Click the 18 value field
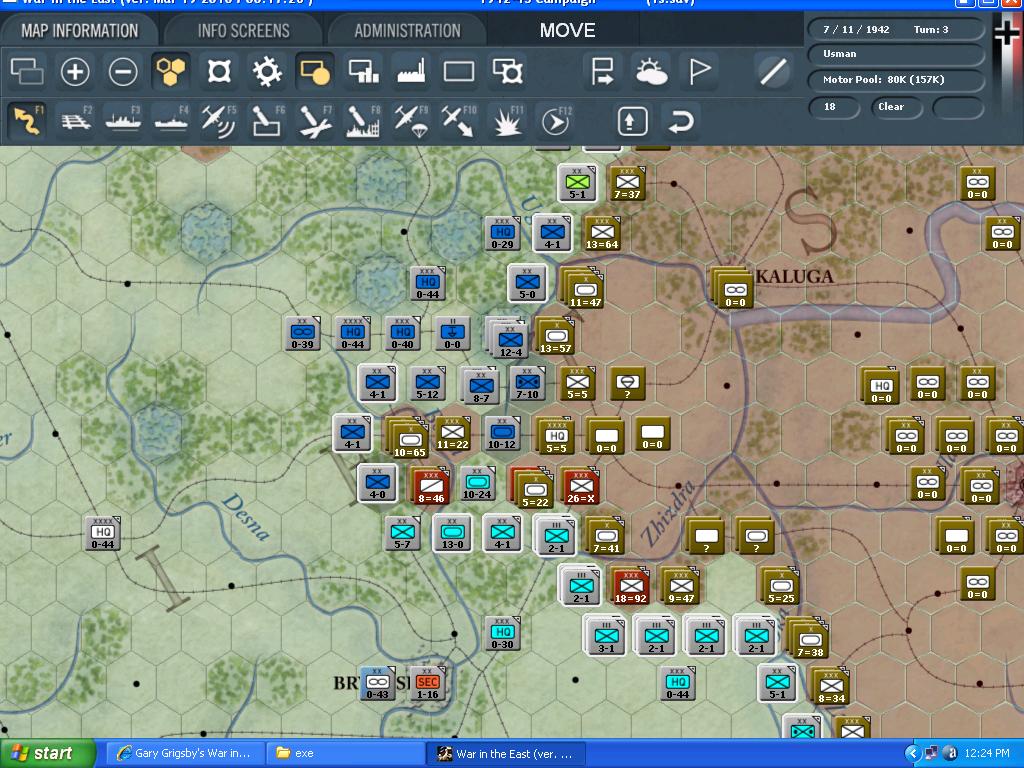The image size is (1024, 768). coord(834,107)
